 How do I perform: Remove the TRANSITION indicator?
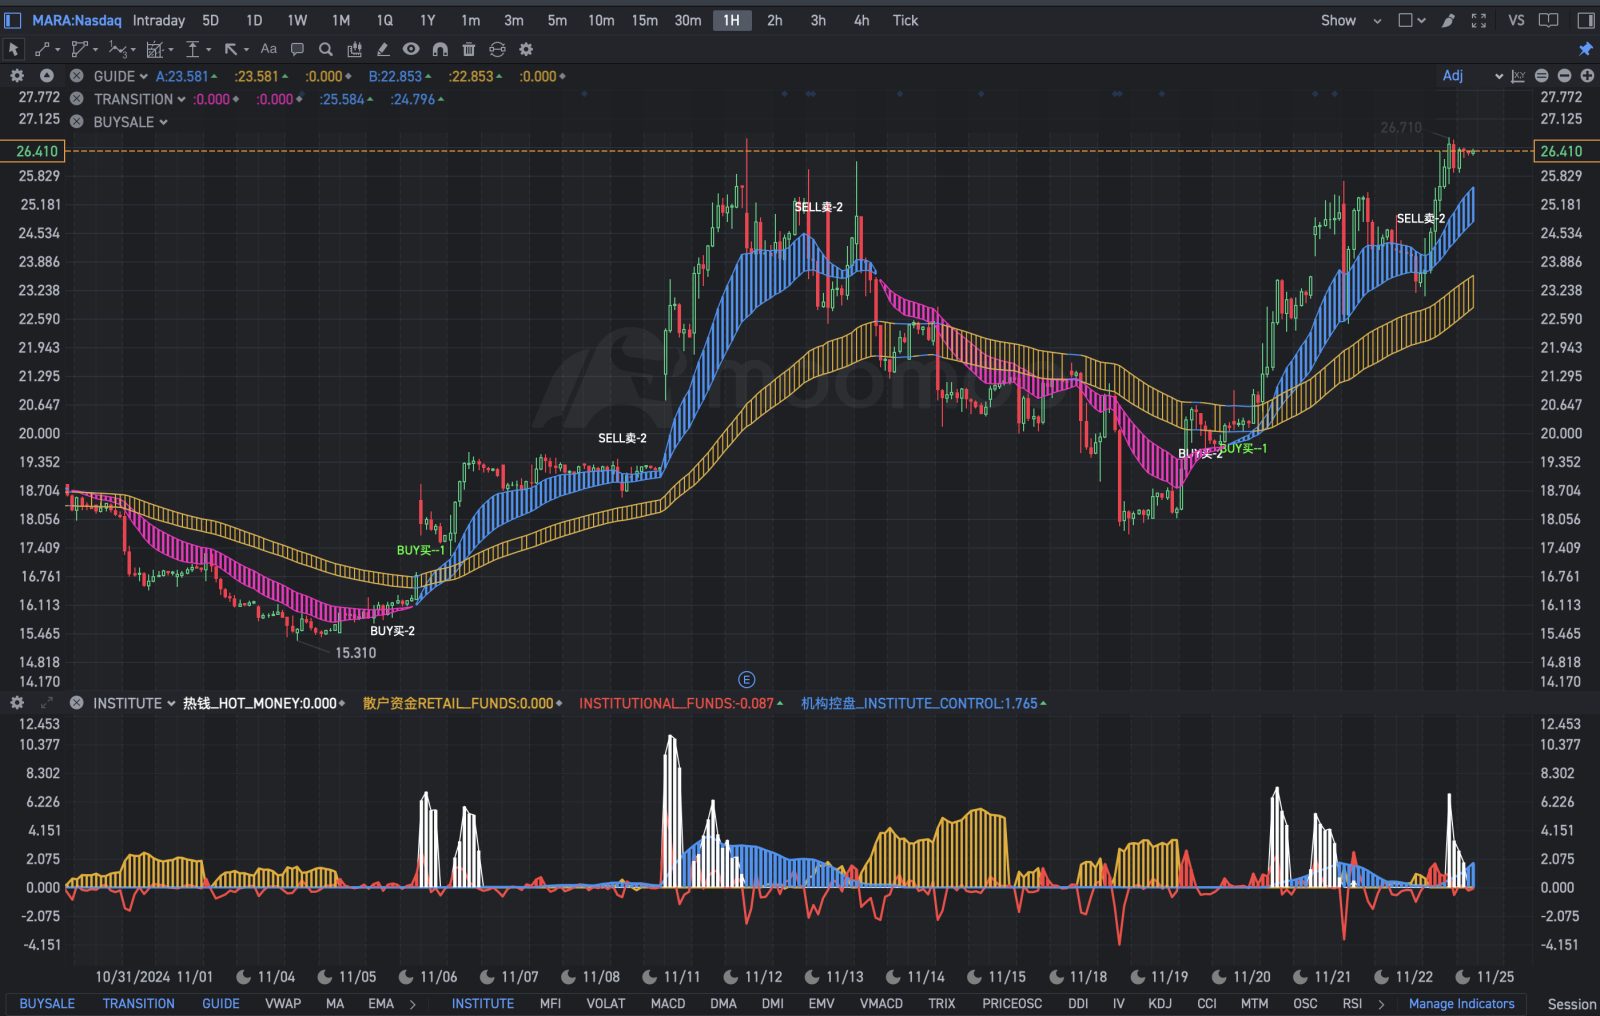(76, 99)
